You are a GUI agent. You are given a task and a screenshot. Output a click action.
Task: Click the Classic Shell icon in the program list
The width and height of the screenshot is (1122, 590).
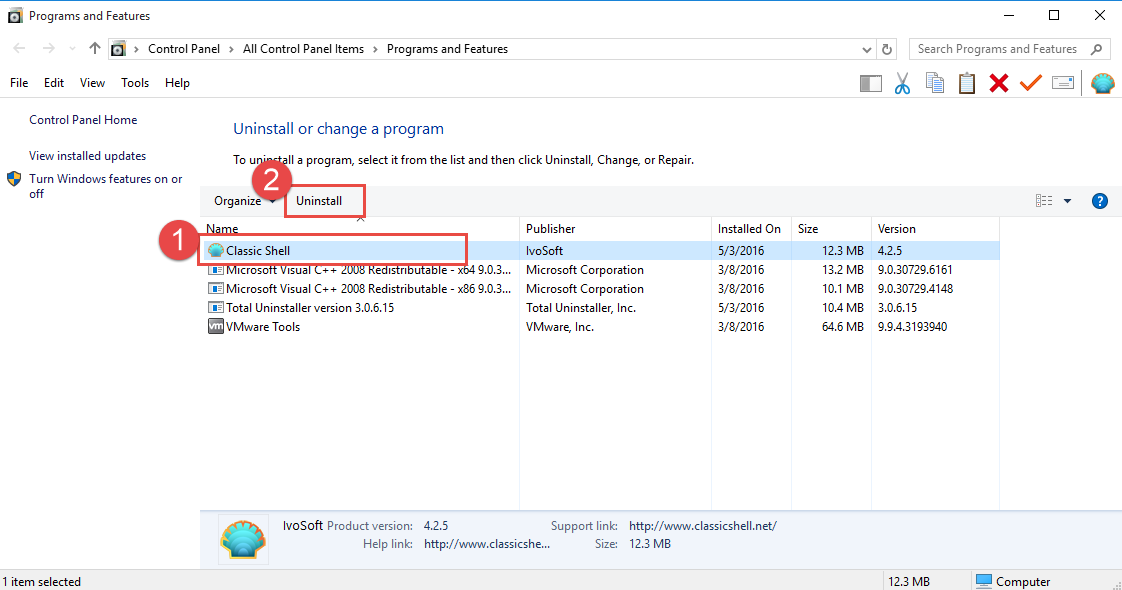pos(215,250)
